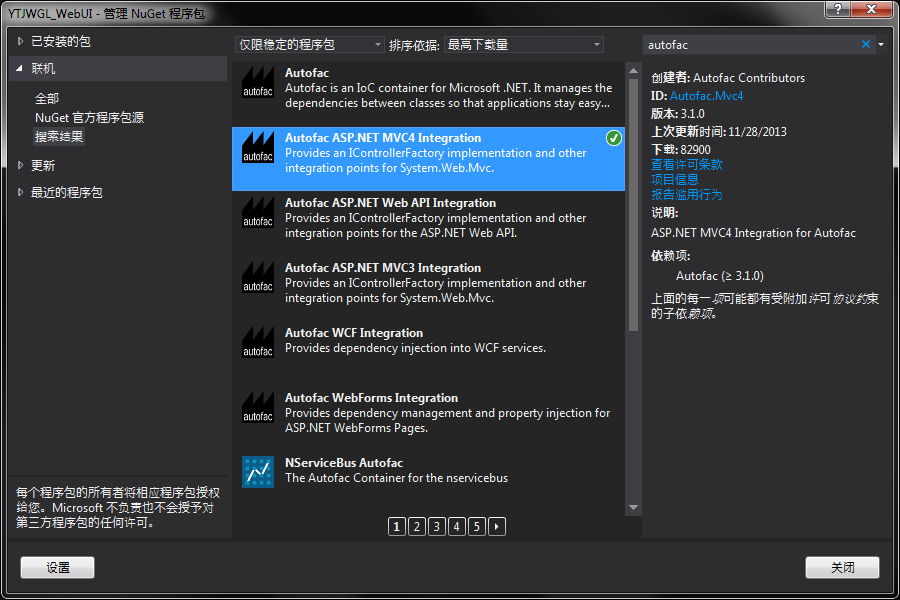The width and height of the screenshot is (900, 600).
Task: Click the 上次更新时间 11/28/2013 text
Action: (x=719, y=131)
